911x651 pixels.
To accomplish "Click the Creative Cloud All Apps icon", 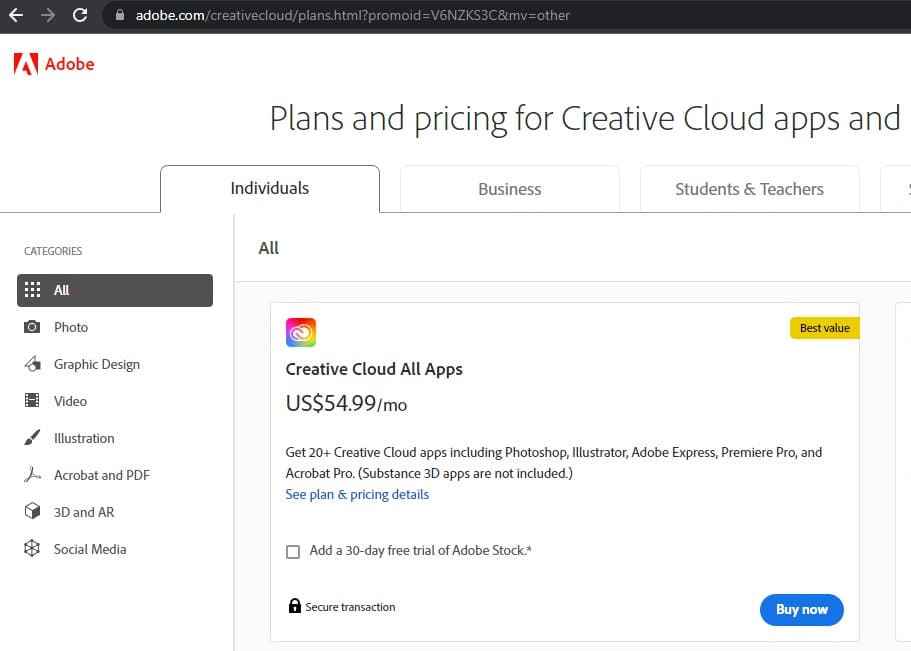I will [301, 332].
